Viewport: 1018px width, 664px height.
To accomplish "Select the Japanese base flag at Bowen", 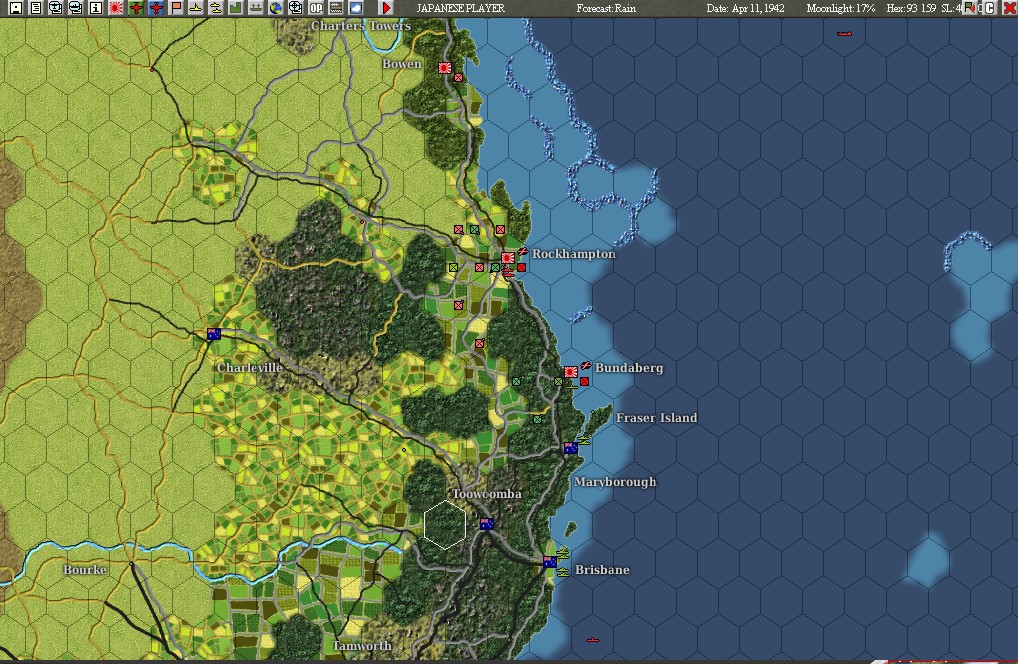I will point(445,68).
